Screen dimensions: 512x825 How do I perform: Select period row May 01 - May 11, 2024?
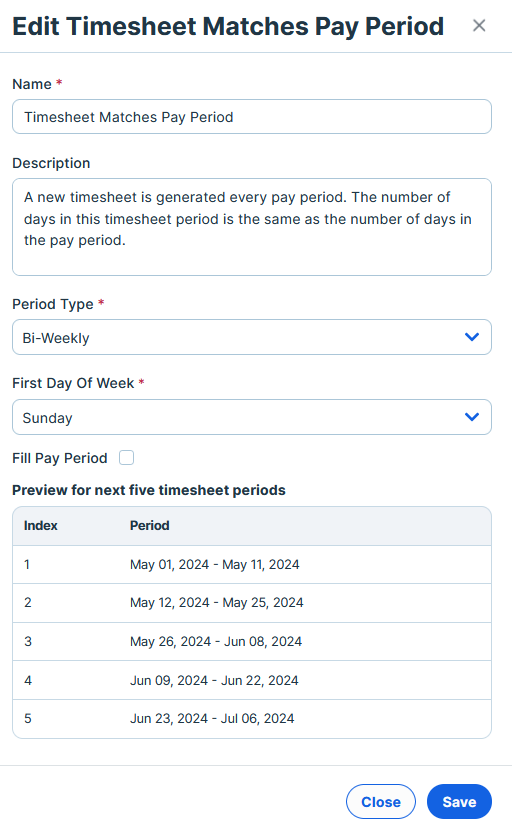coord(252,565)
